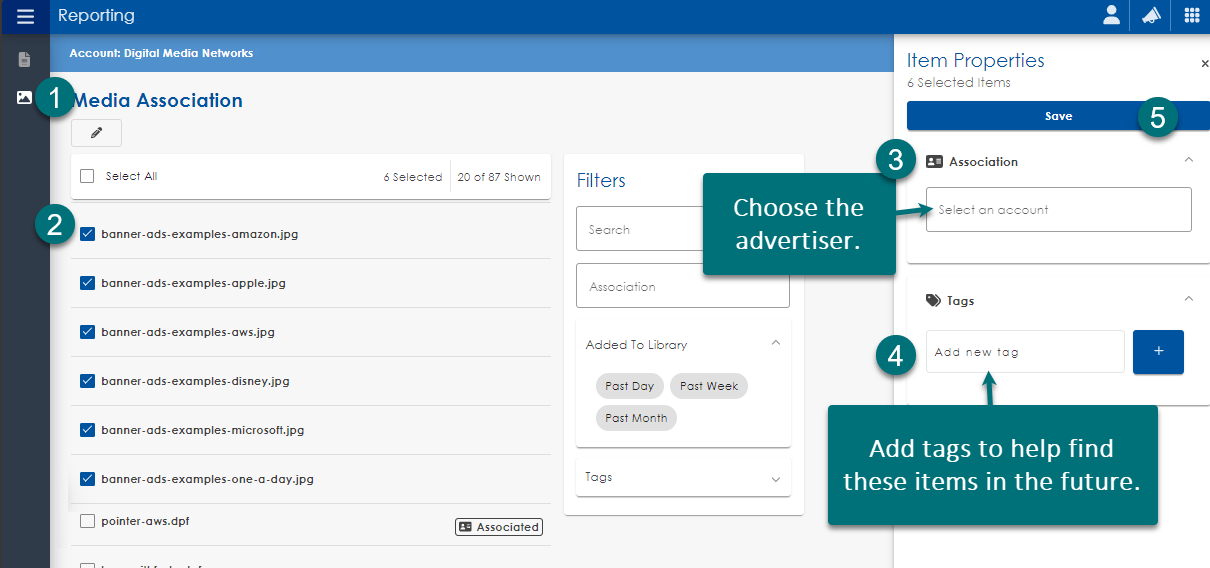Toggle the Select All checkbox
The width and height of the screenshot is (1210, 568).
coord(87,176)
